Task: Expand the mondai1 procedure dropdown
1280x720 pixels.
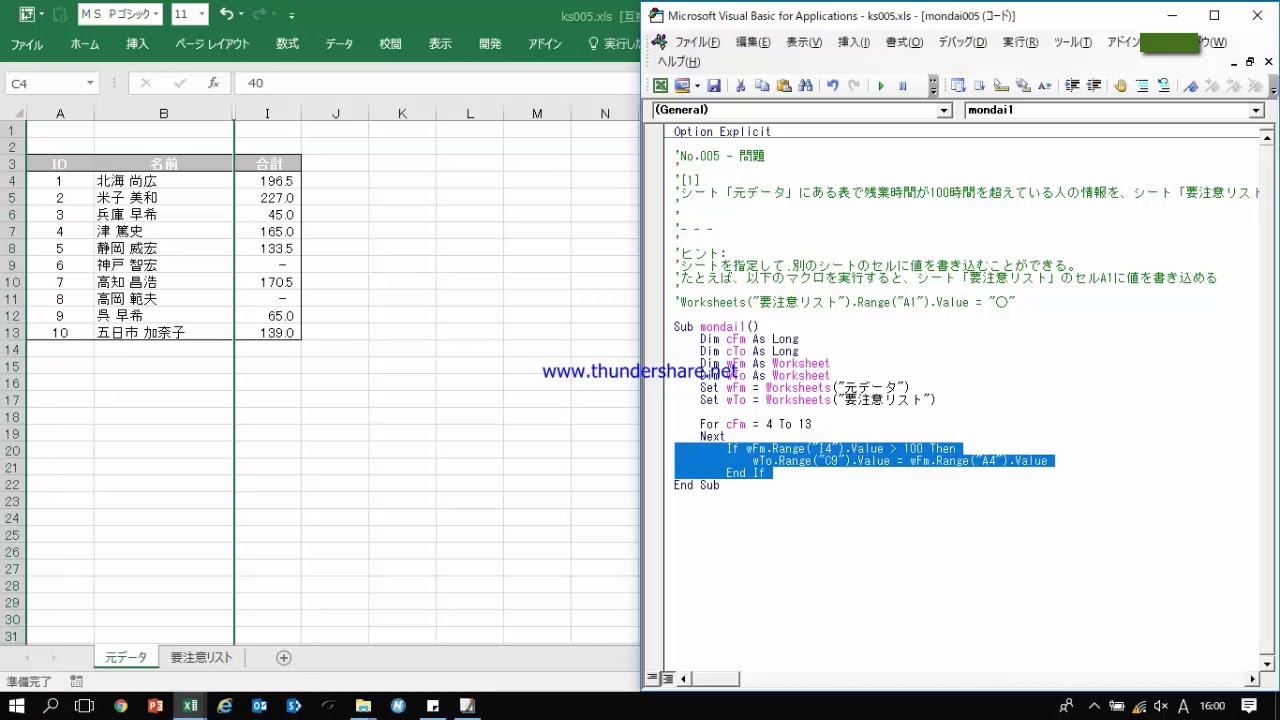Action: click(1257, 111)
